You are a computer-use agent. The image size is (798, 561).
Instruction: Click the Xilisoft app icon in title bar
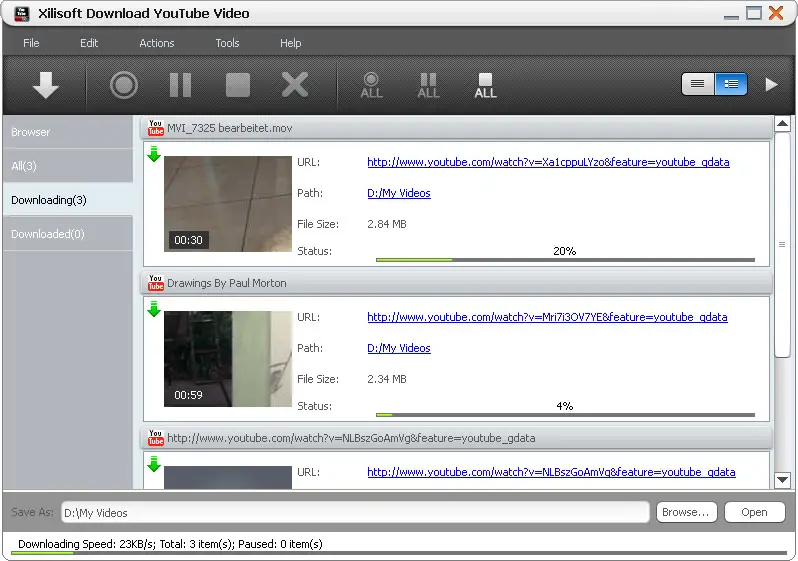pyautogui.click(x=22, y=13)
